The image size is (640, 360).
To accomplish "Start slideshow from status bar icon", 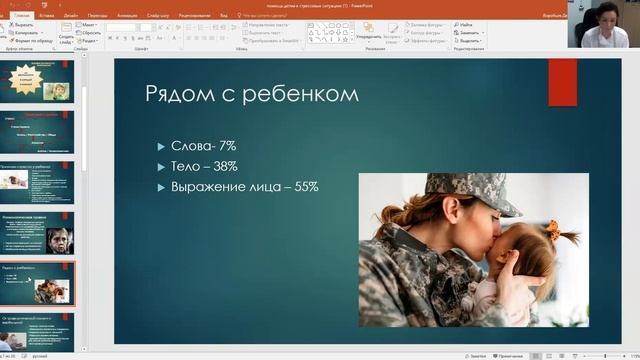I will click(x=575, y=356).
